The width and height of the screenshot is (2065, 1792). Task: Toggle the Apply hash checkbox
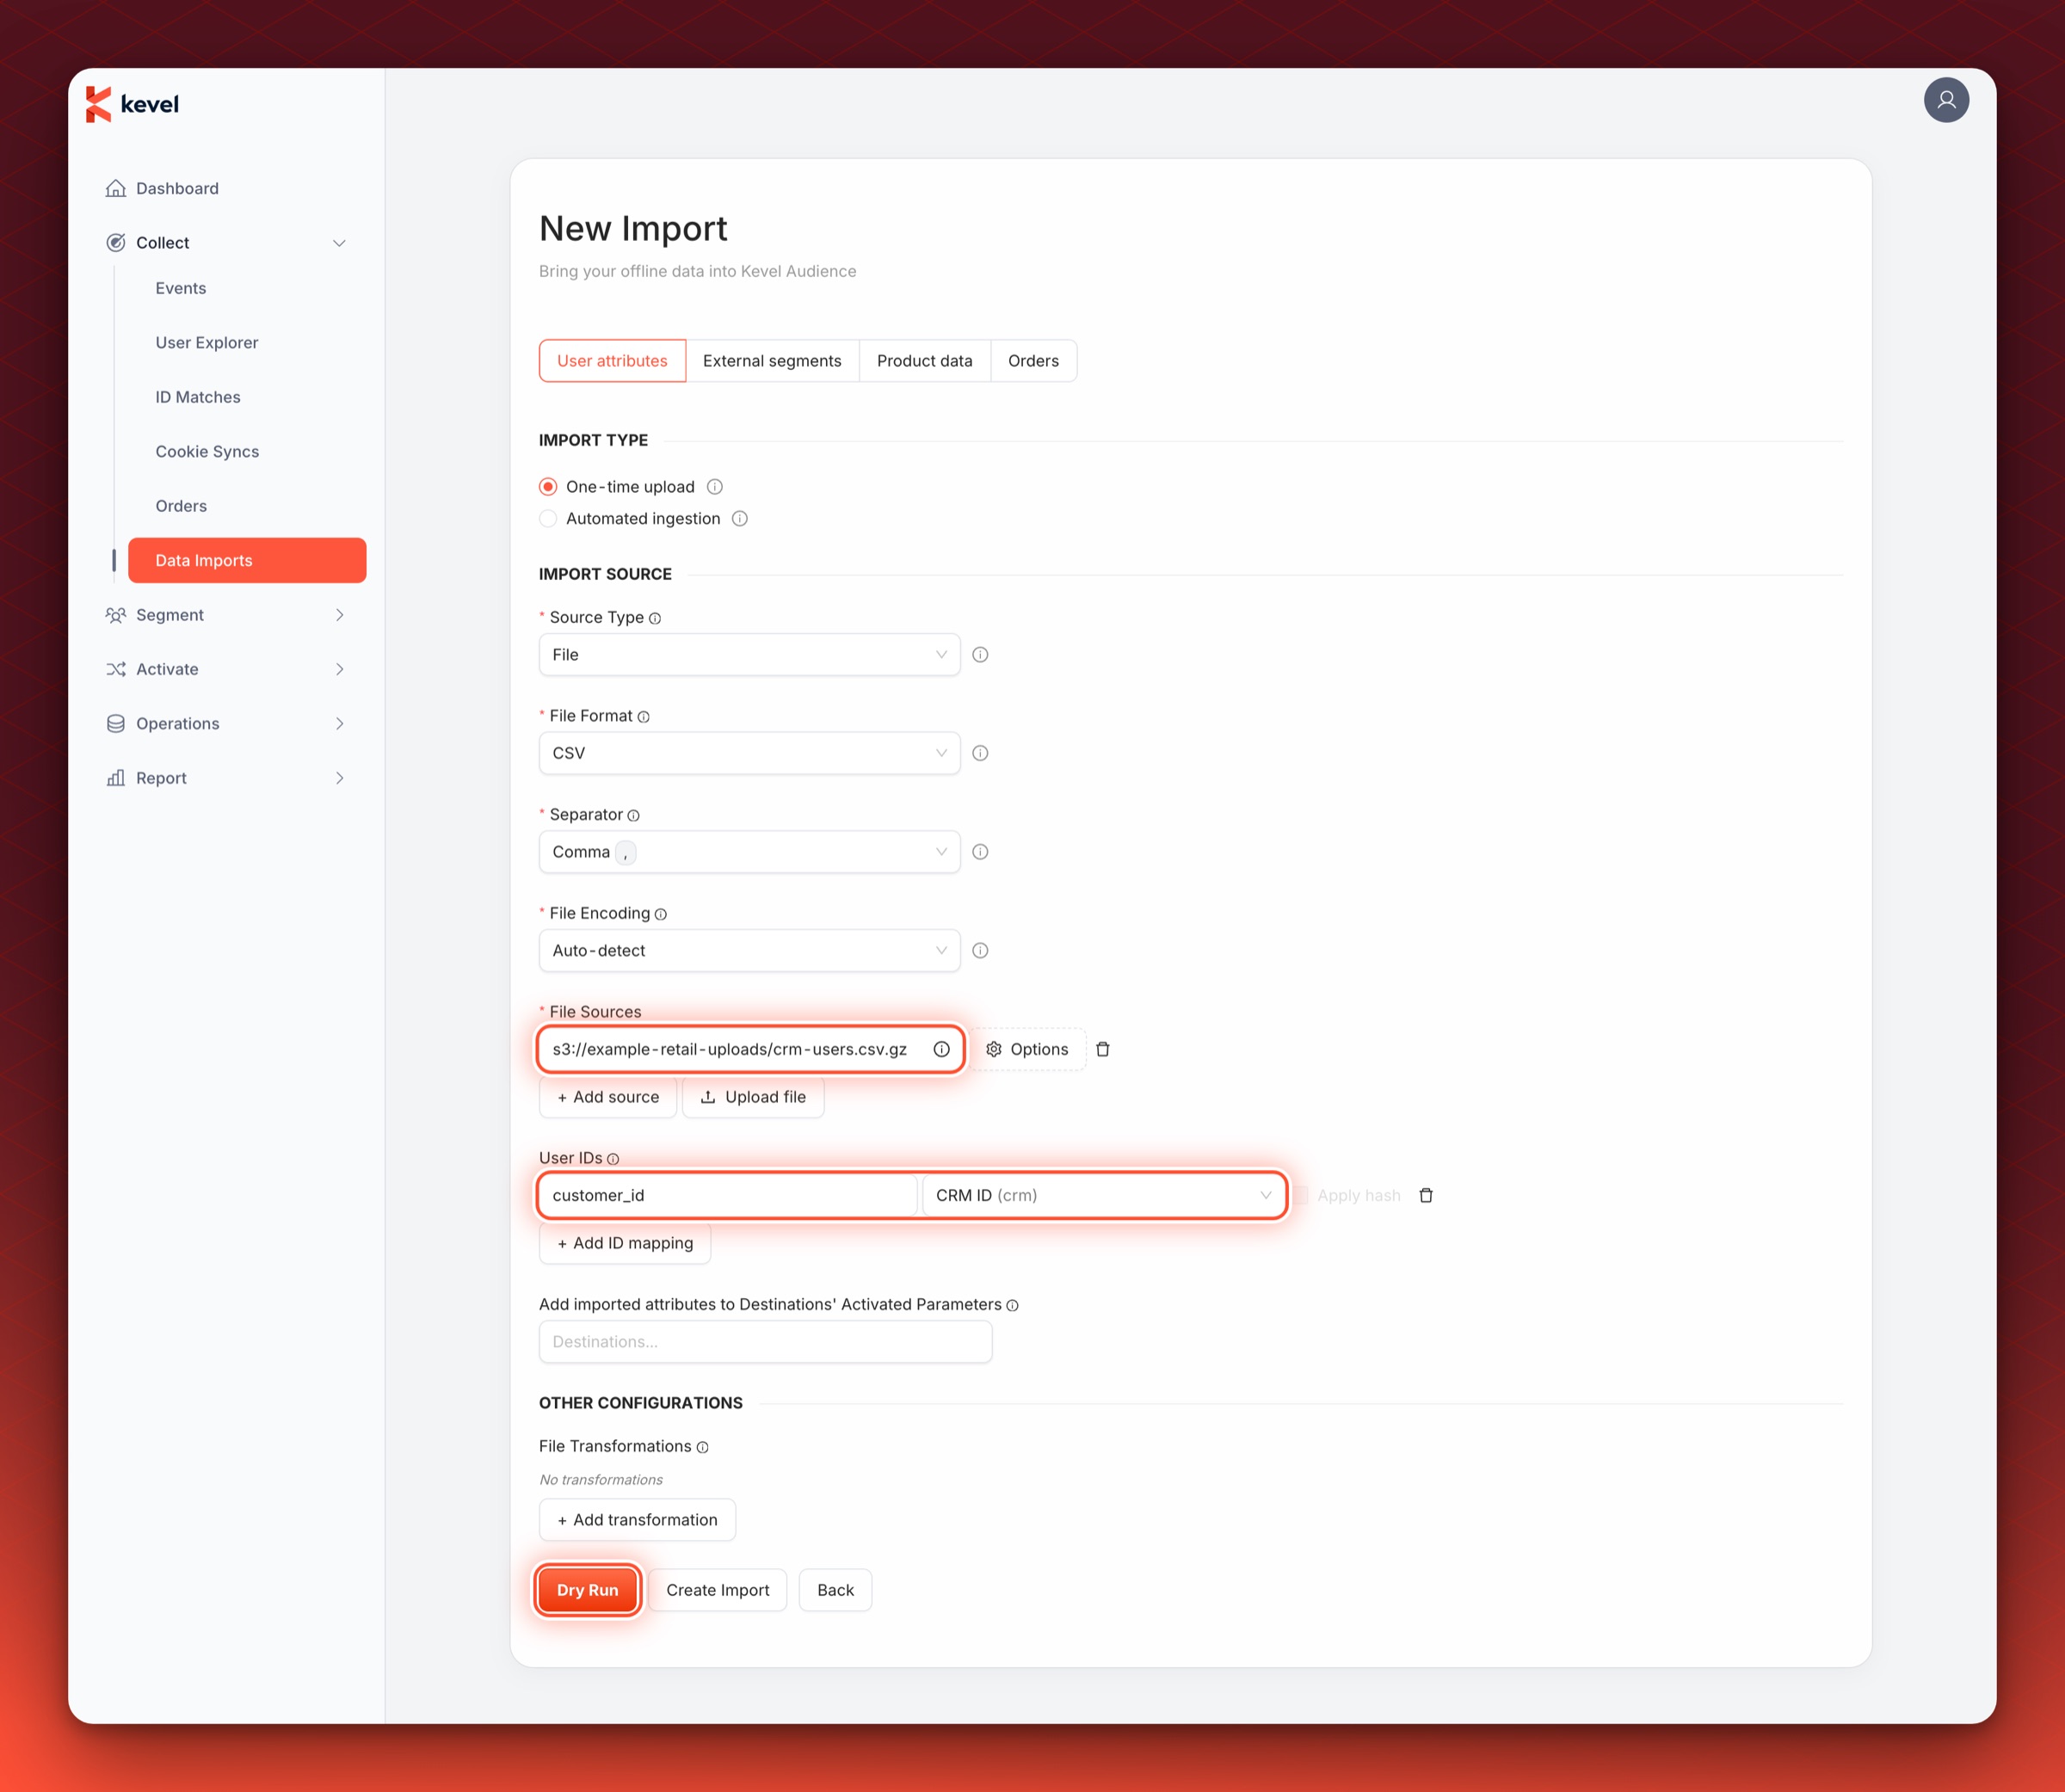pos(1301,1195)
